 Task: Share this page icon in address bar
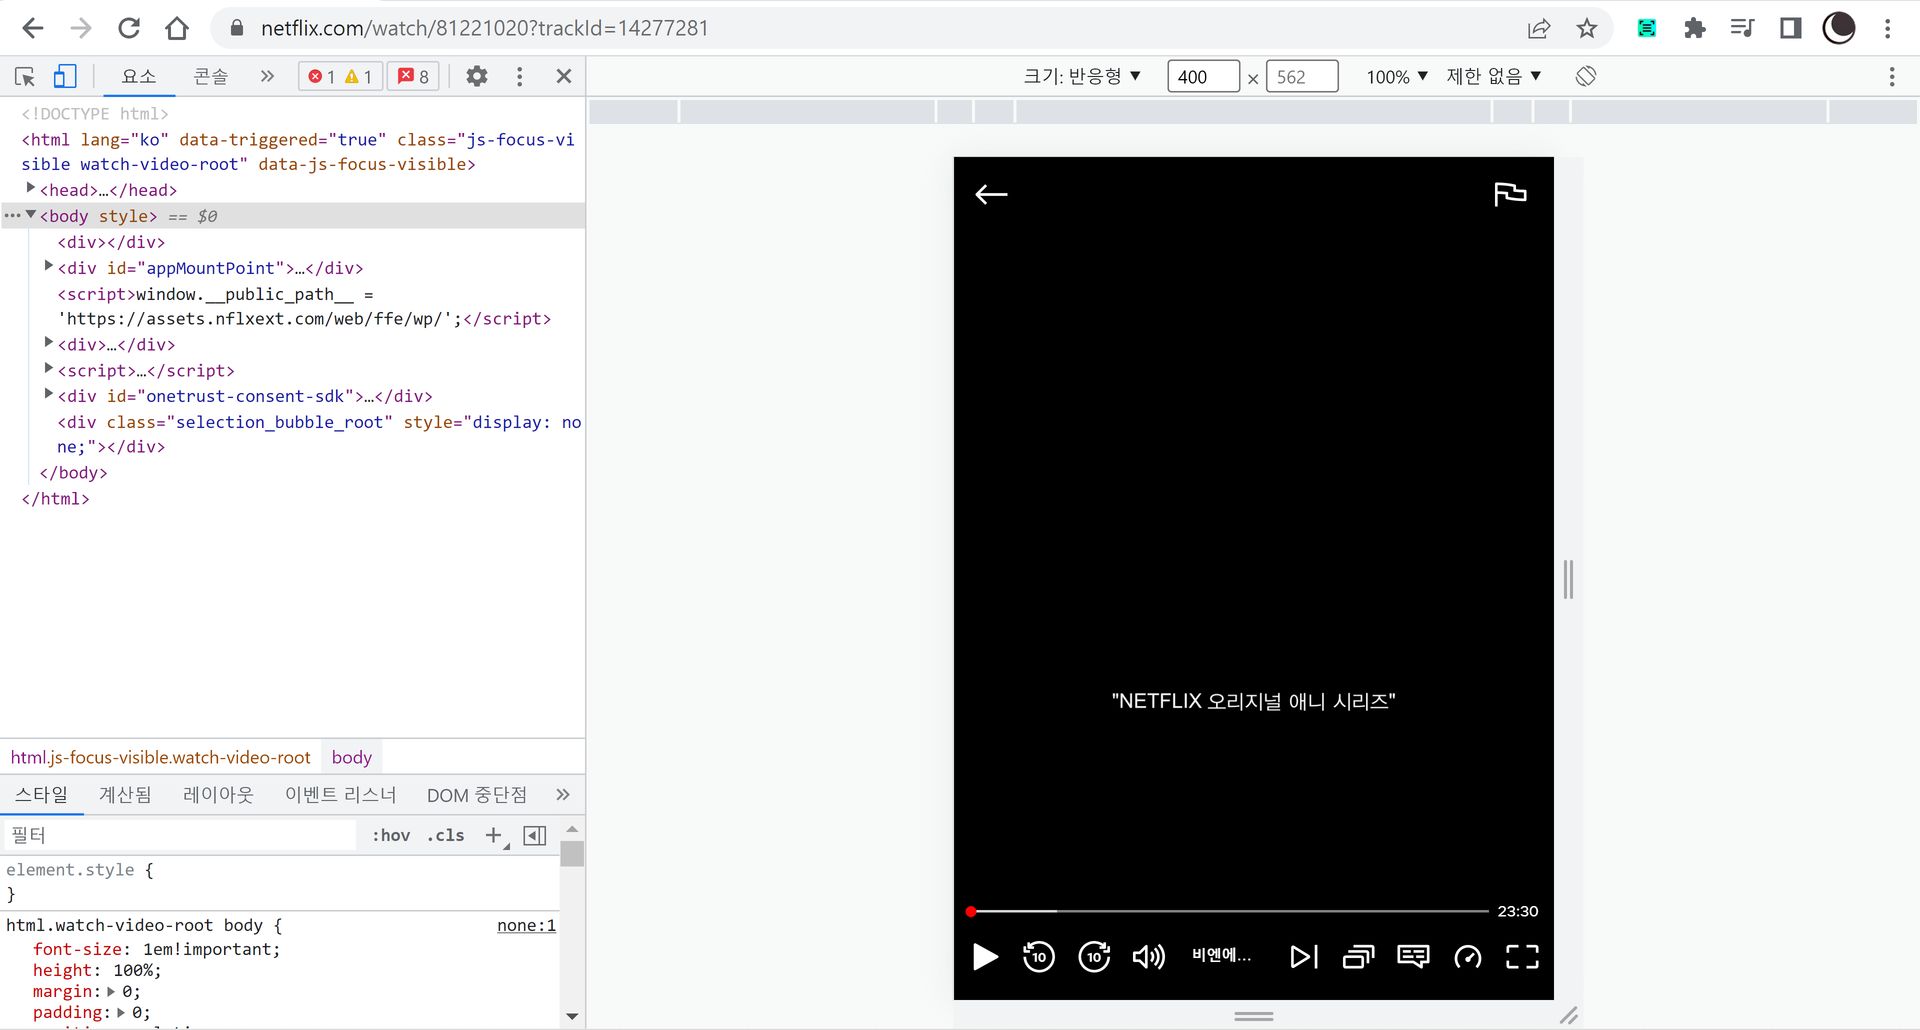[x=1539, y=28]
